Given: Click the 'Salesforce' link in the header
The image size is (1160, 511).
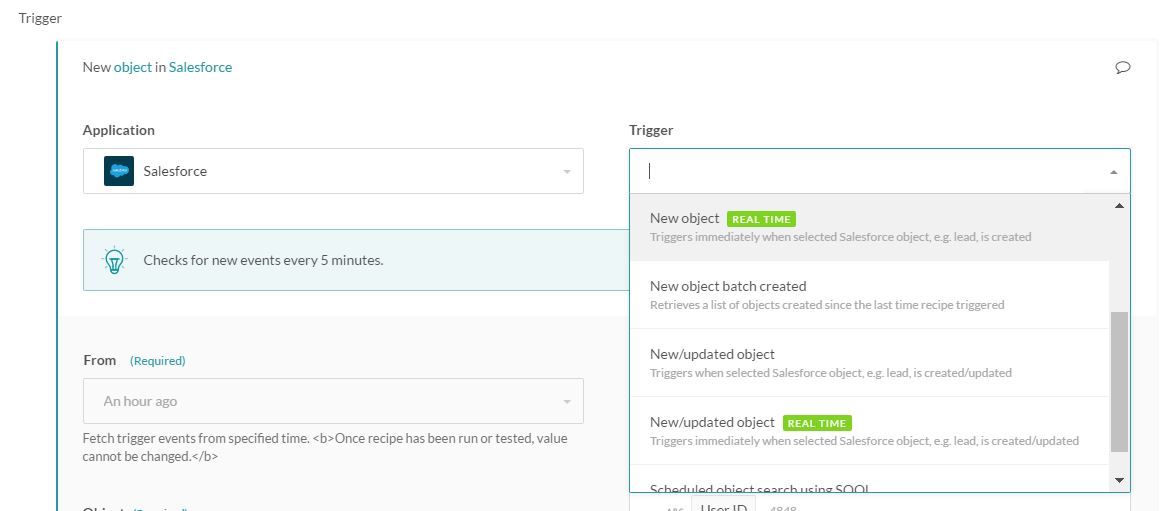Looking at the screenshot, I should tap(200, 67).
